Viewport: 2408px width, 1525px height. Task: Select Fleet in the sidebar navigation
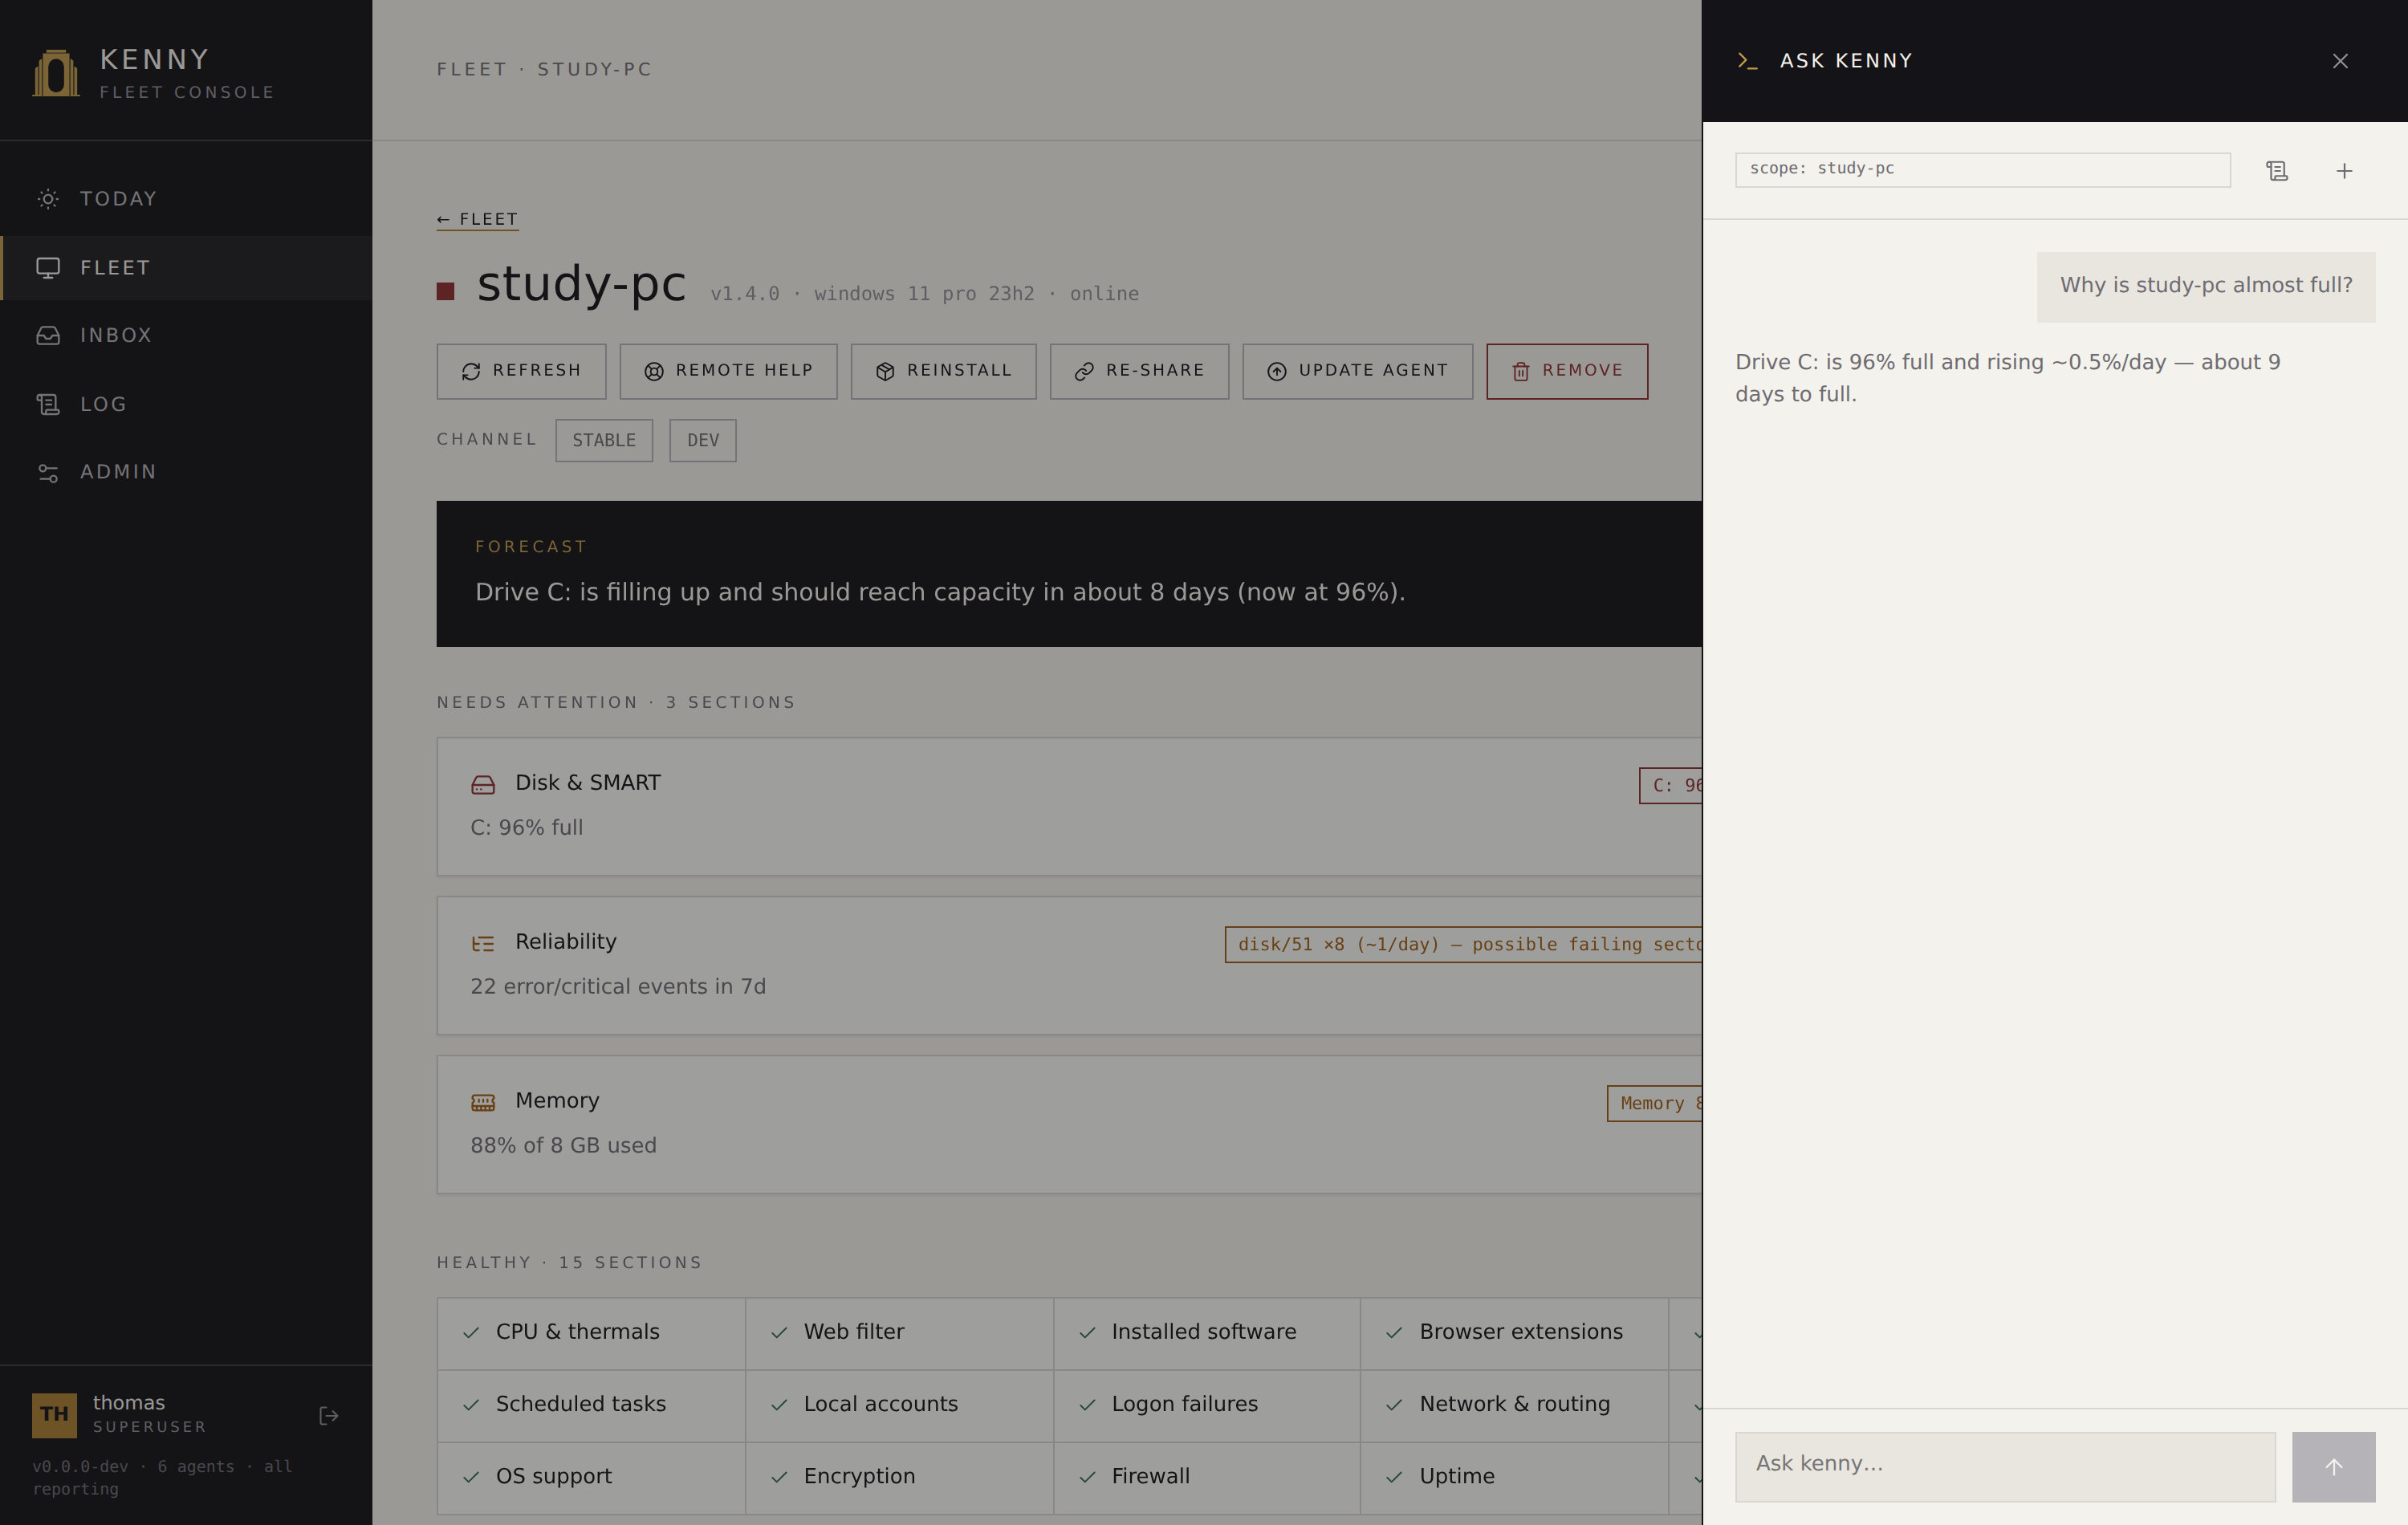186,268
